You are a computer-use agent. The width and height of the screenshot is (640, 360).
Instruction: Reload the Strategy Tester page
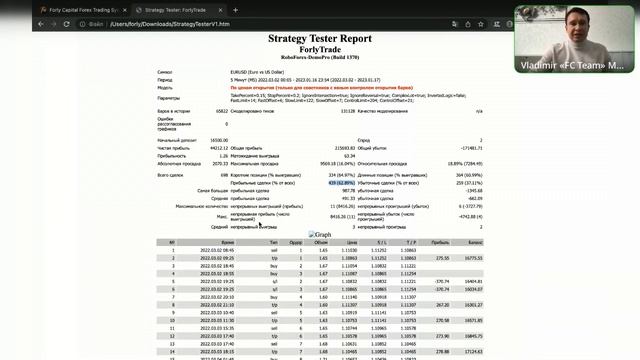67,24
